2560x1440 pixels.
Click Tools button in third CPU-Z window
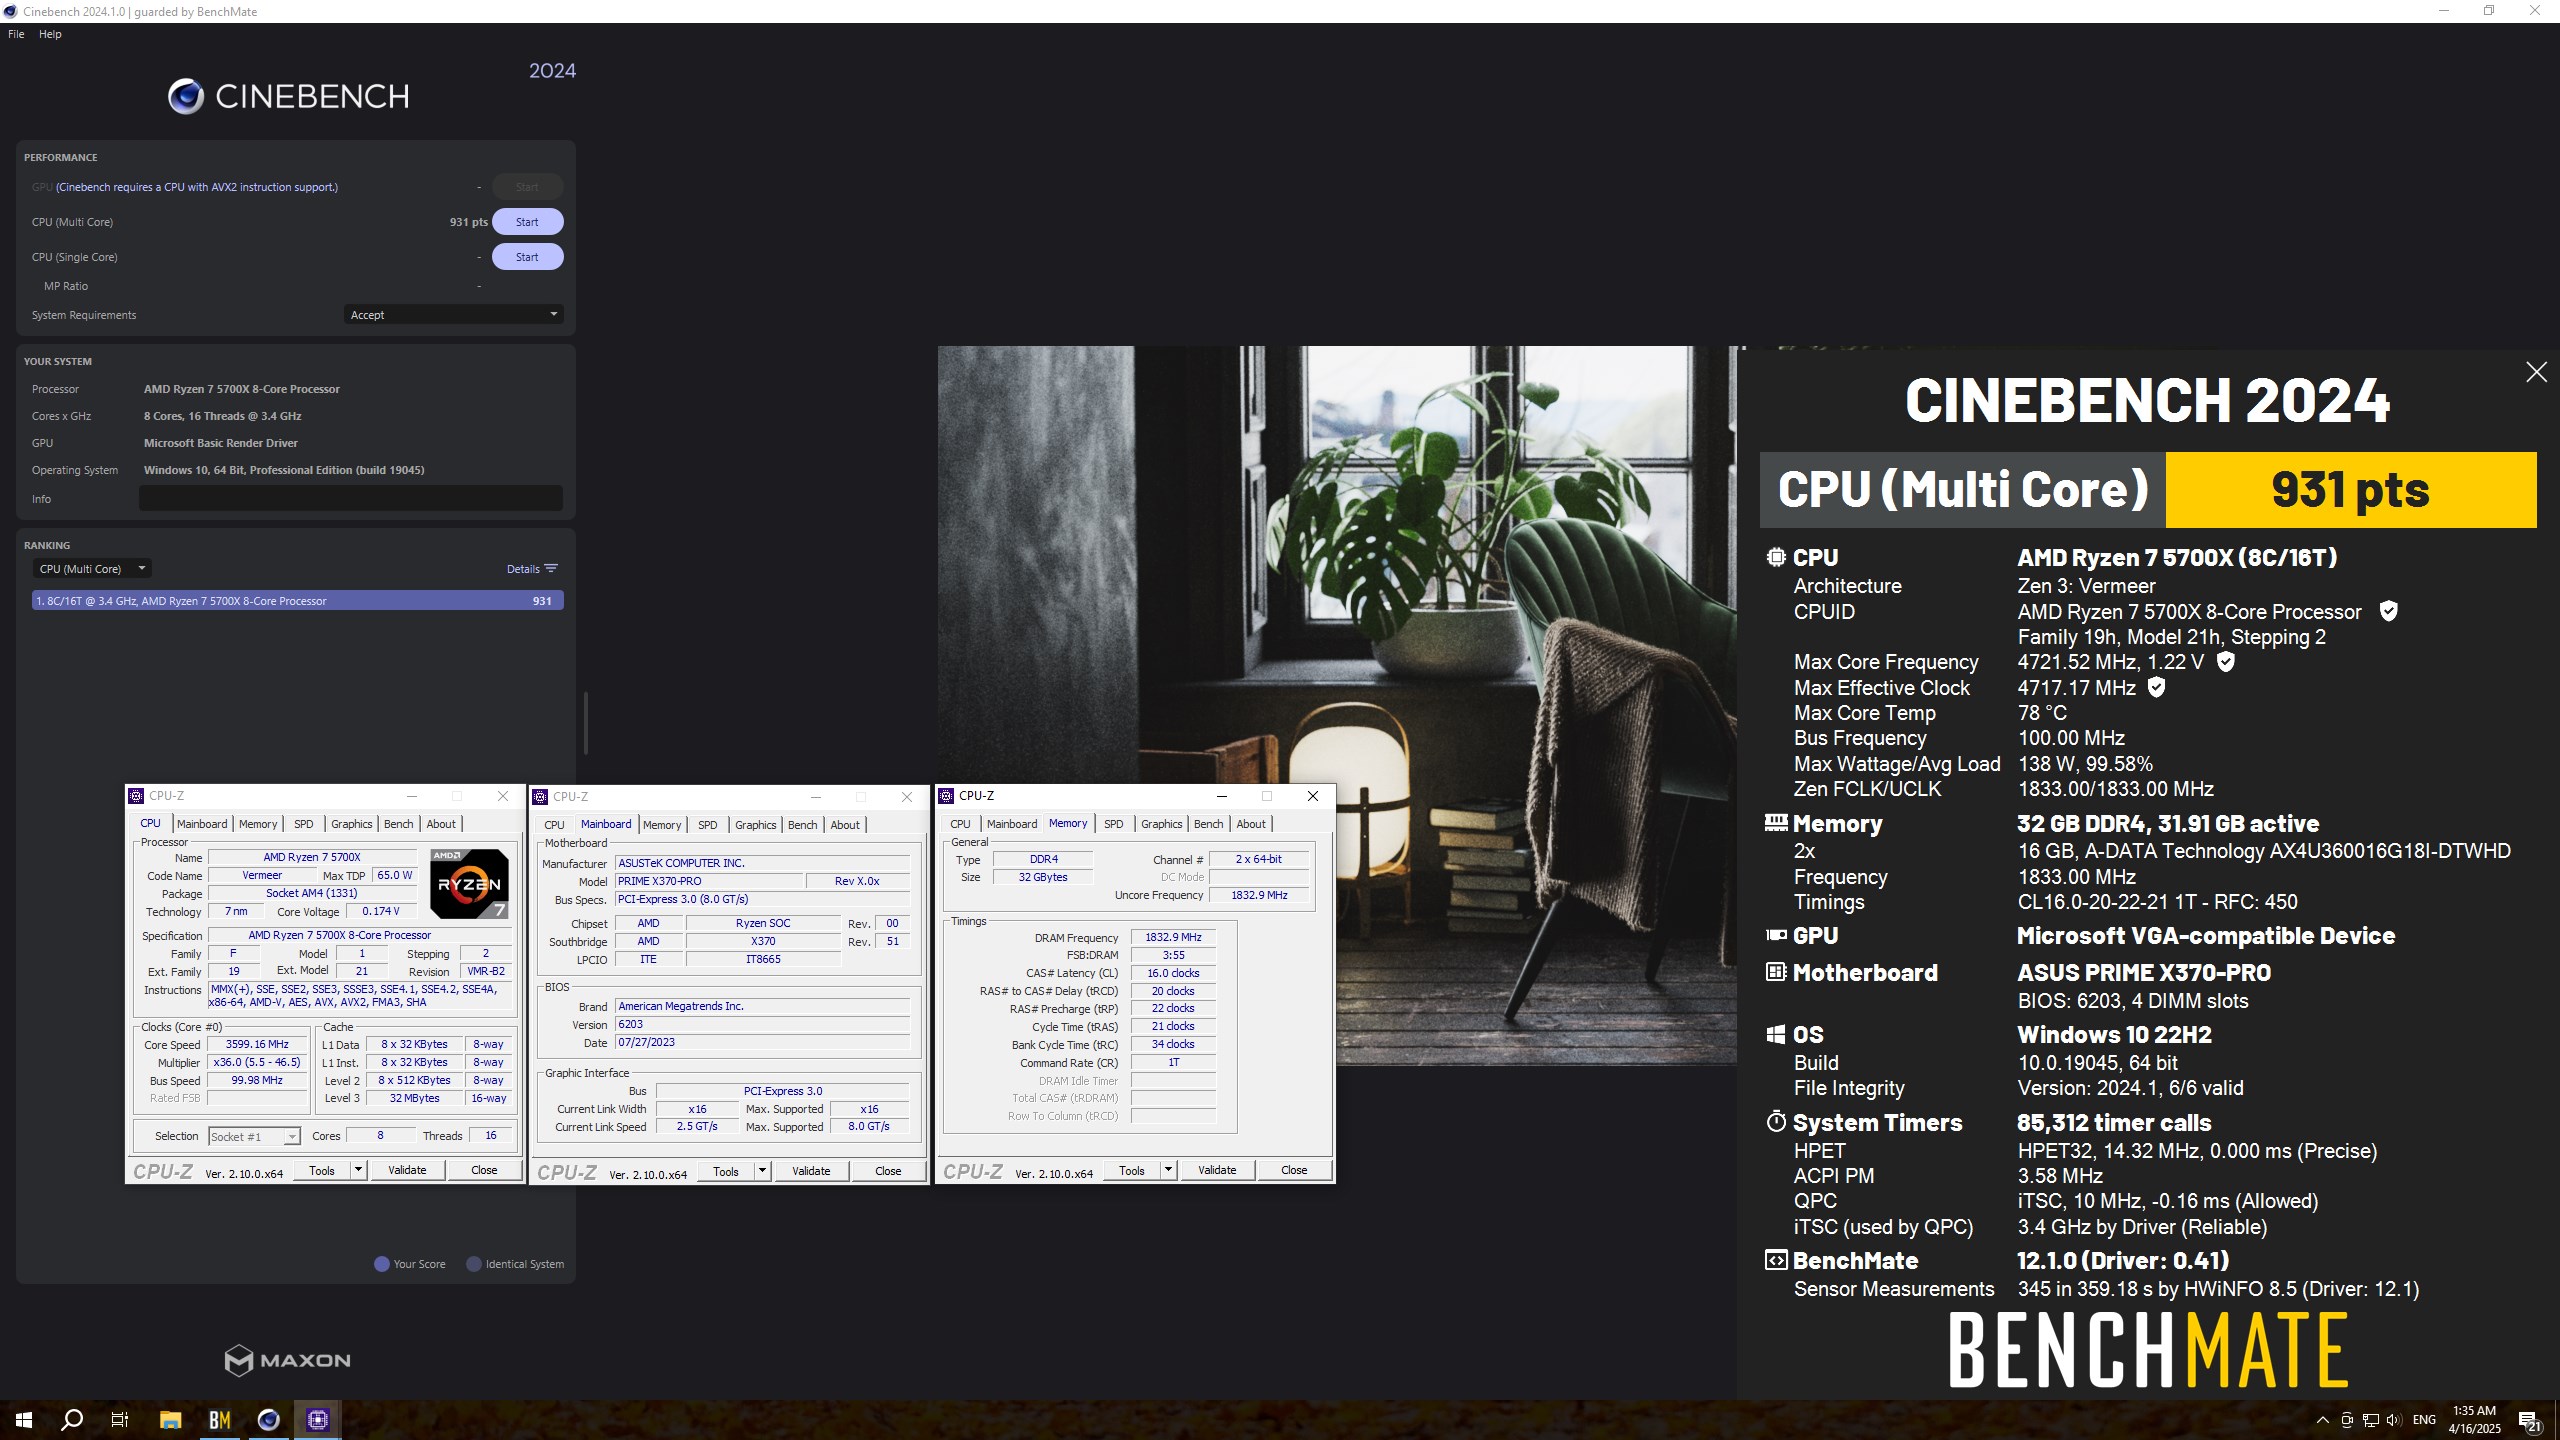(x=1132, y=1170)
